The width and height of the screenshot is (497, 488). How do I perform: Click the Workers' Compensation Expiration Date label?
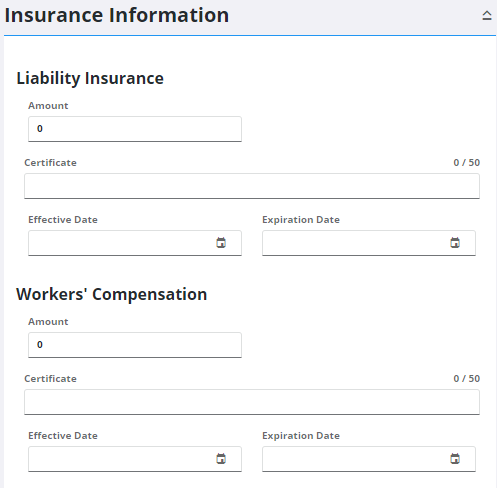301,436
